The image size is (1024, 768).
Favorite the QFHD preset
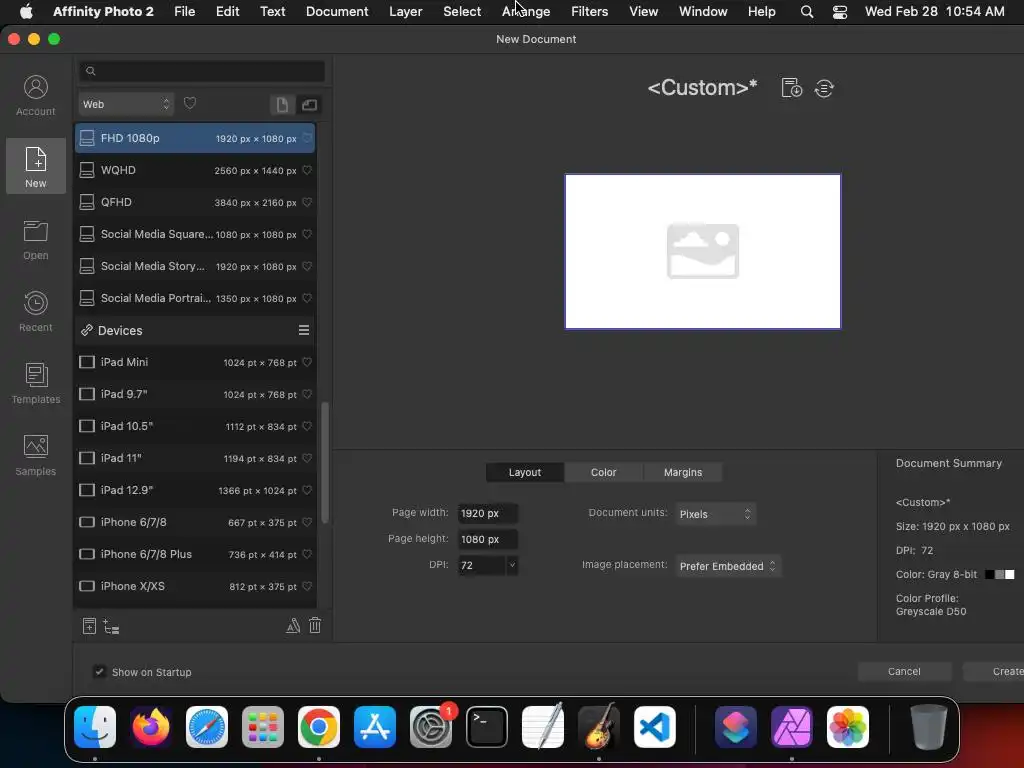[307, 202]
